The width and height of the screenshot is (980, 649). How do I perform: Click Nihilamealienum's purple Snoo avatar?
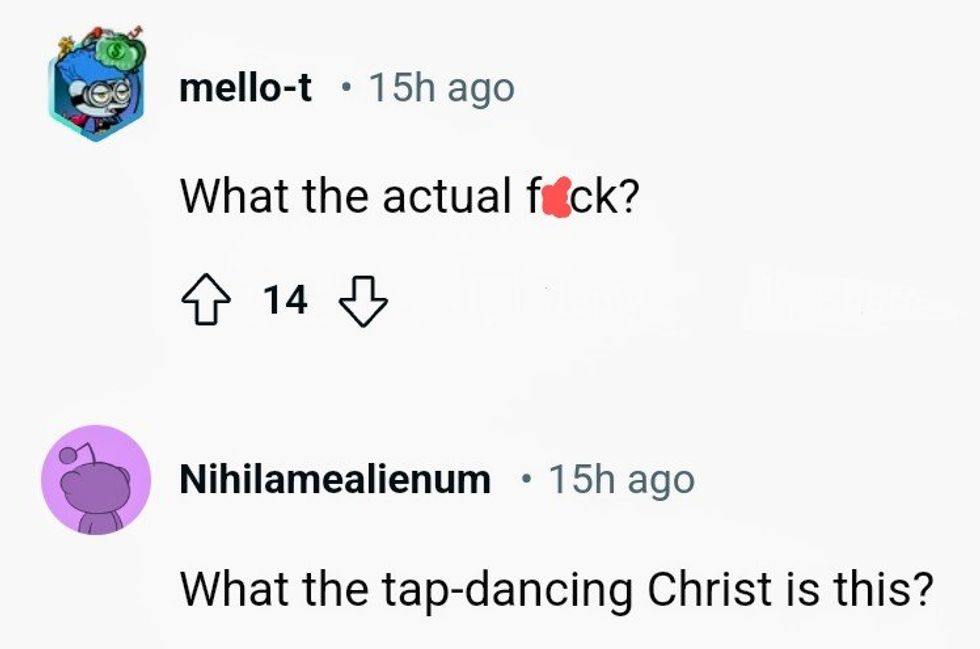tap(96, 481)
